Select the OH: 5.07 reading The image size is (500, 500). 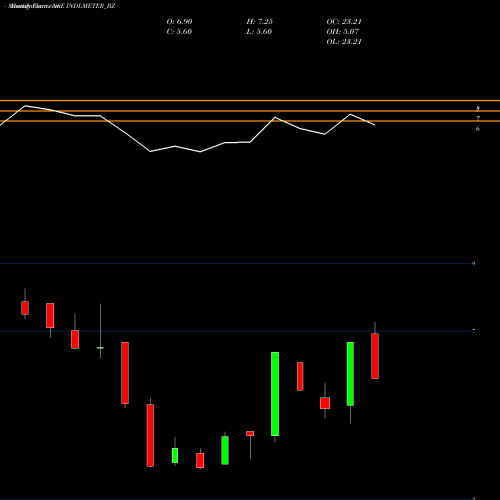click(x=343, y=32)
